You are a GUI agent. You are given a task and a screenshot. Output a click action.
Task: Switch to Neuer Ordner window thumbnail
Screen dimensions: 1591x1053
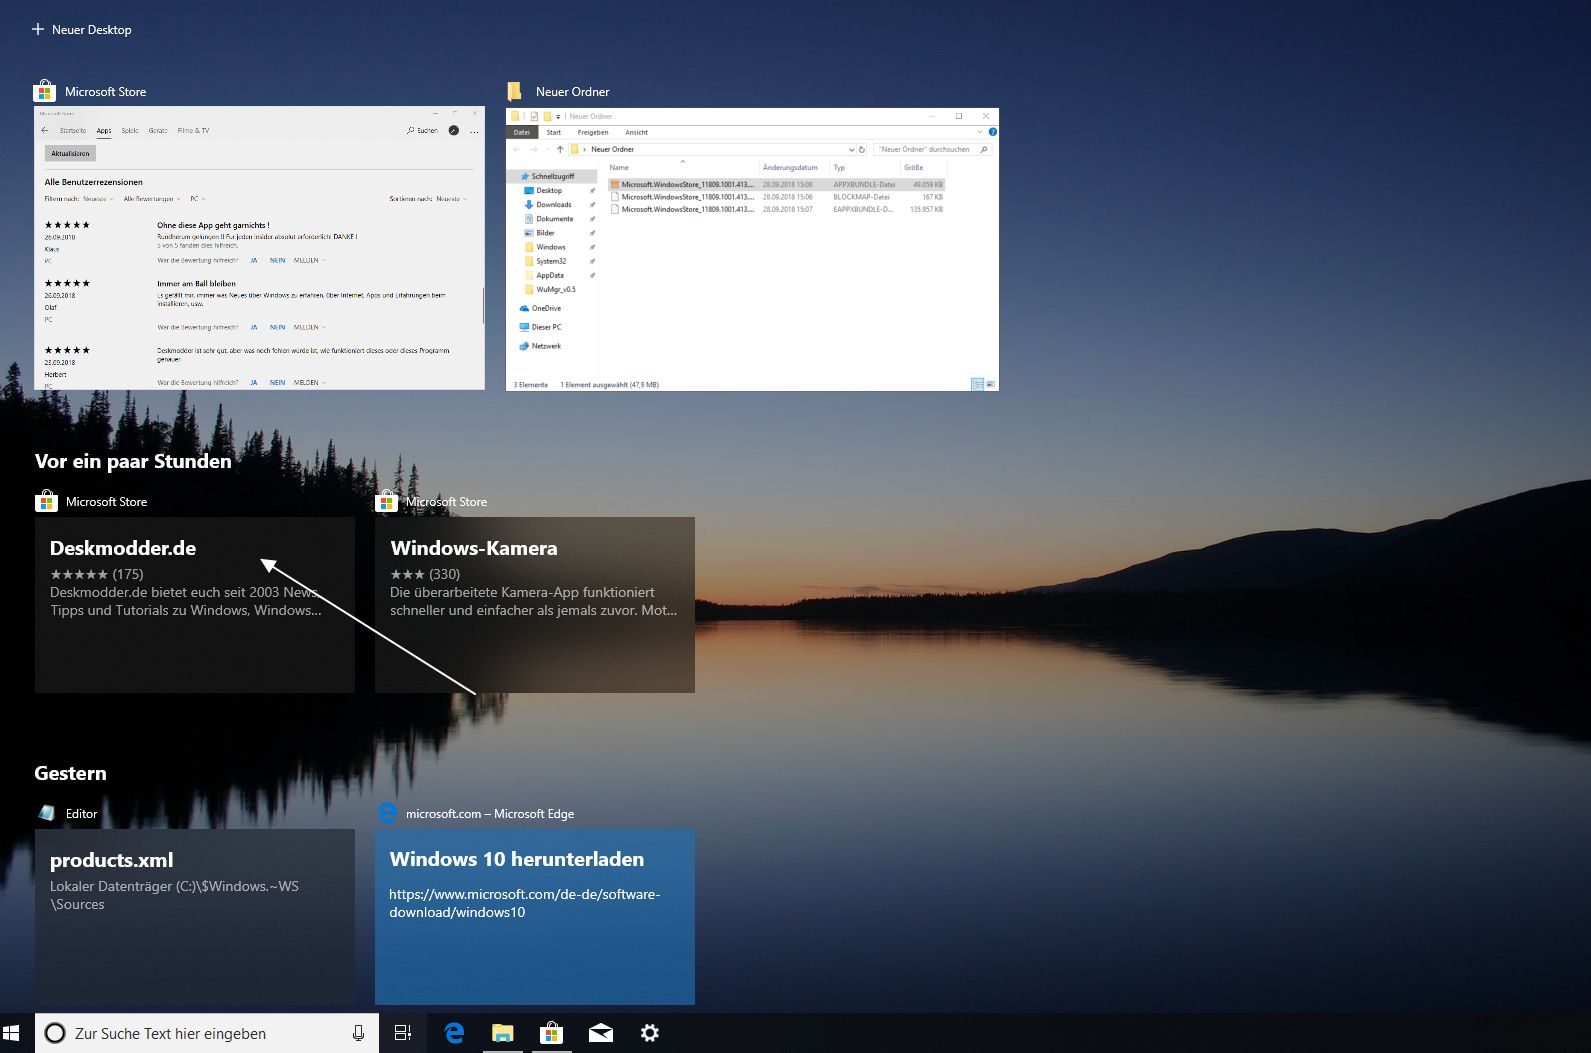752,250
